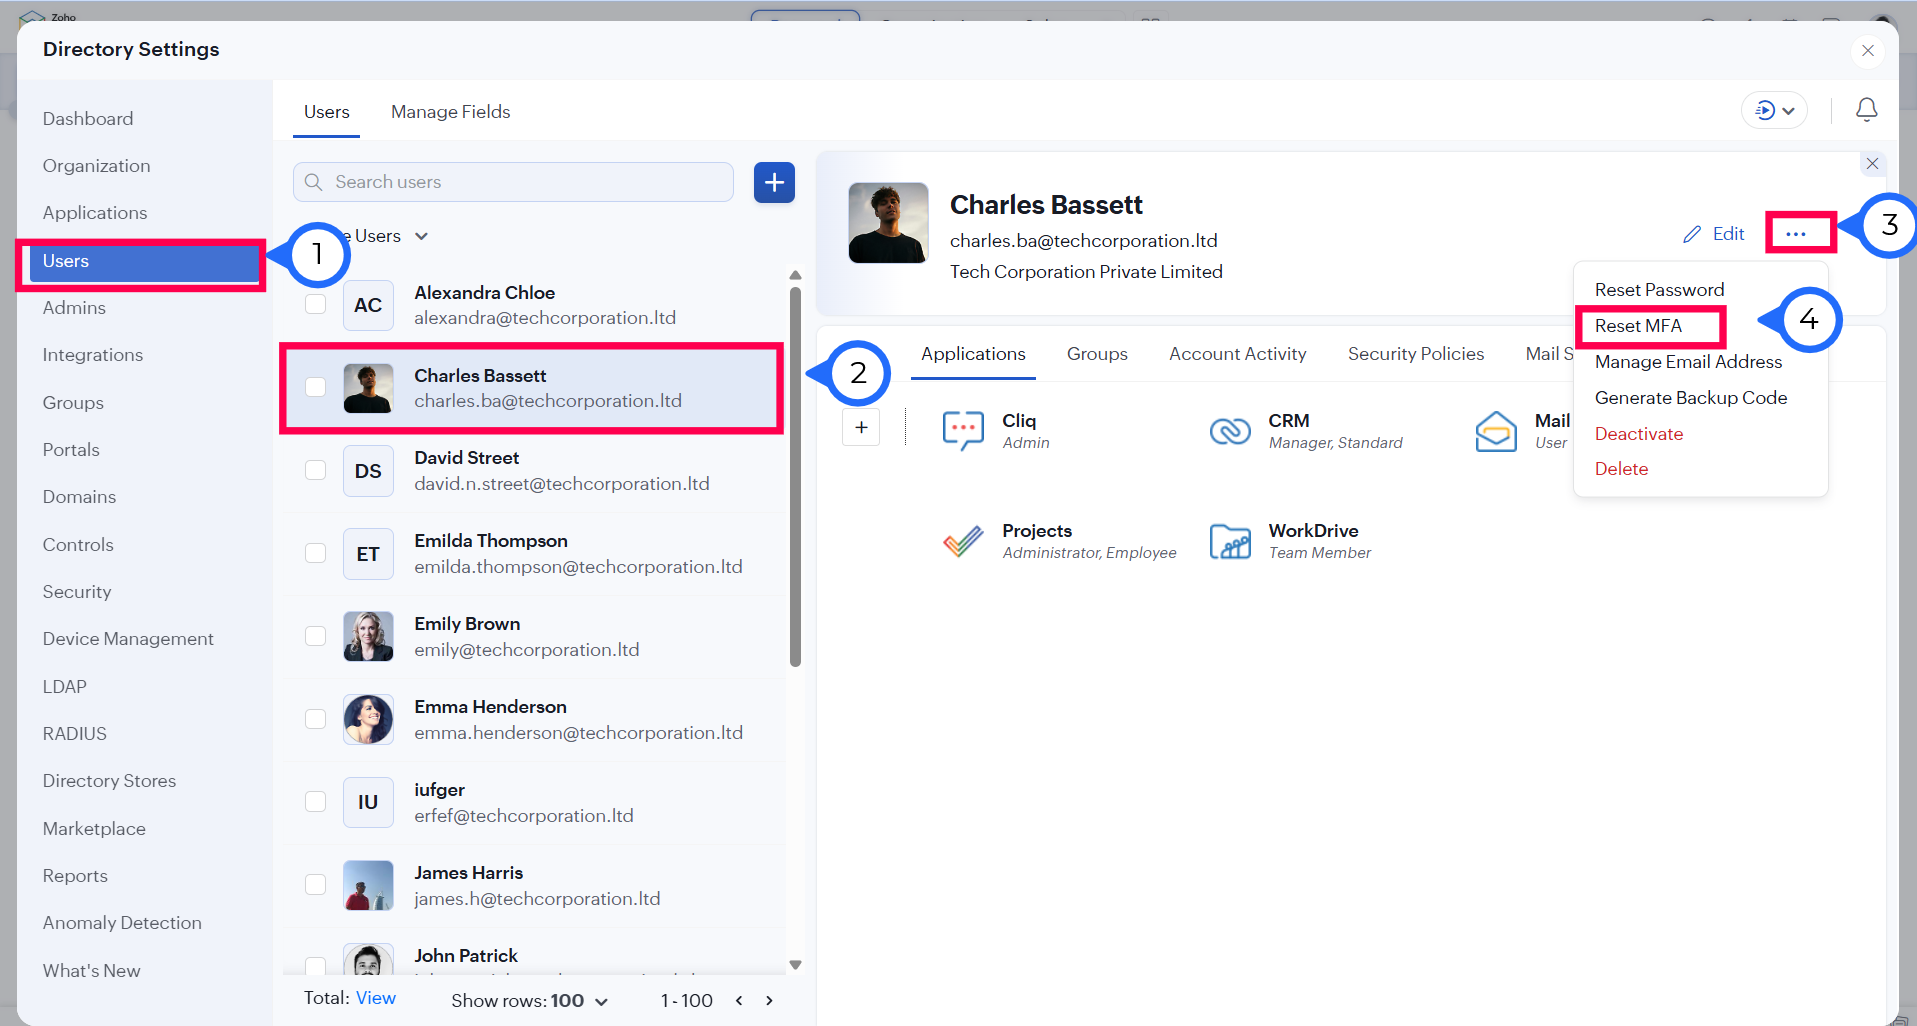This screenshot has width=1917, height=1026.
Task: Open the Groups tab for Charles Bassett
Action: click(x=1097, y=354)
